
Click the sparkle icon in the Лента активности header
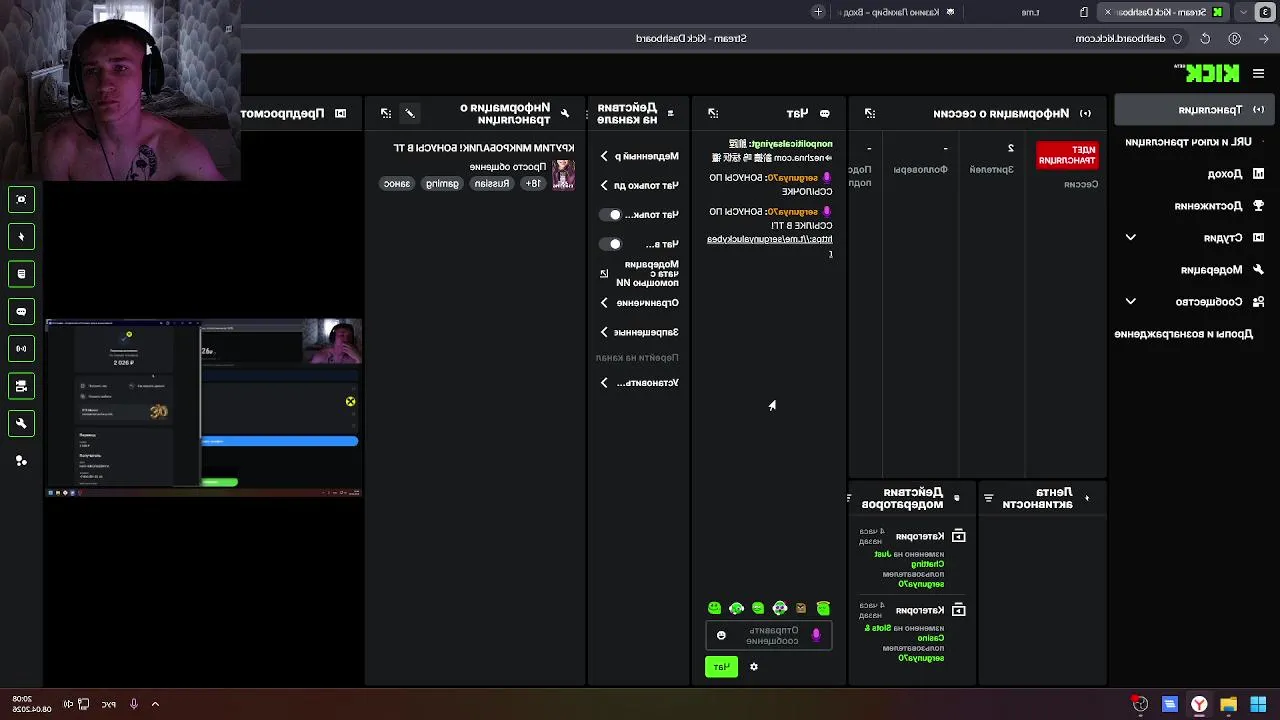[x=1087, y=498]
